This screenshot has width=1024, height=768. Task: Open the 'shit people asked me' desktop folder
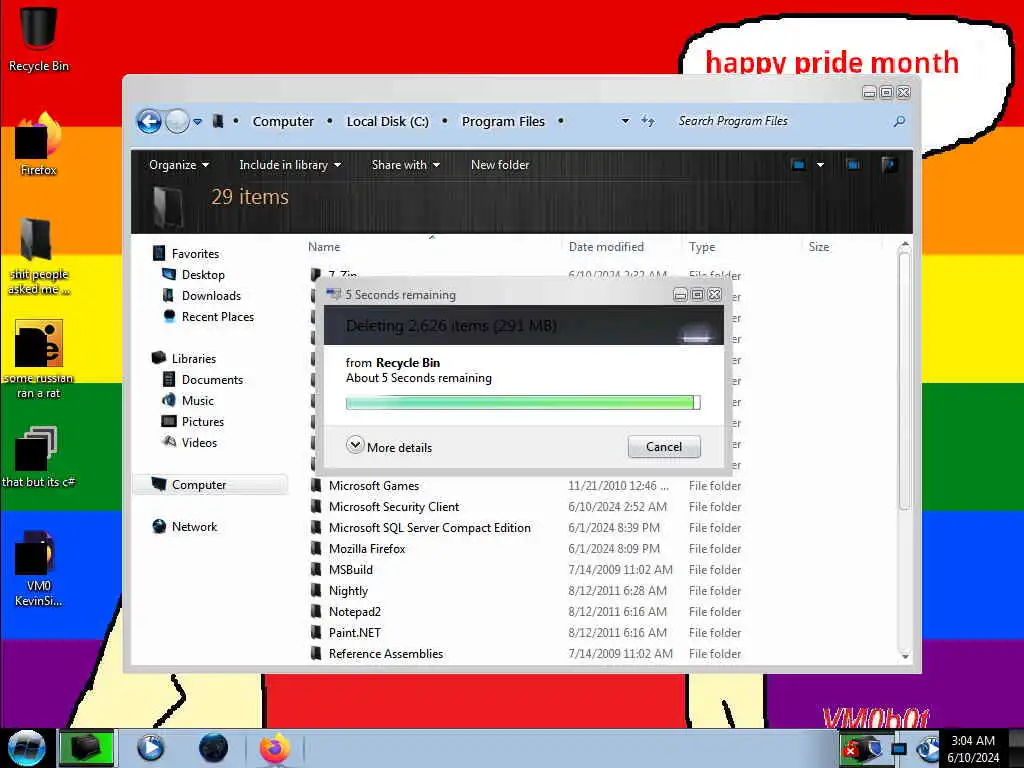[x=38, y=256]
